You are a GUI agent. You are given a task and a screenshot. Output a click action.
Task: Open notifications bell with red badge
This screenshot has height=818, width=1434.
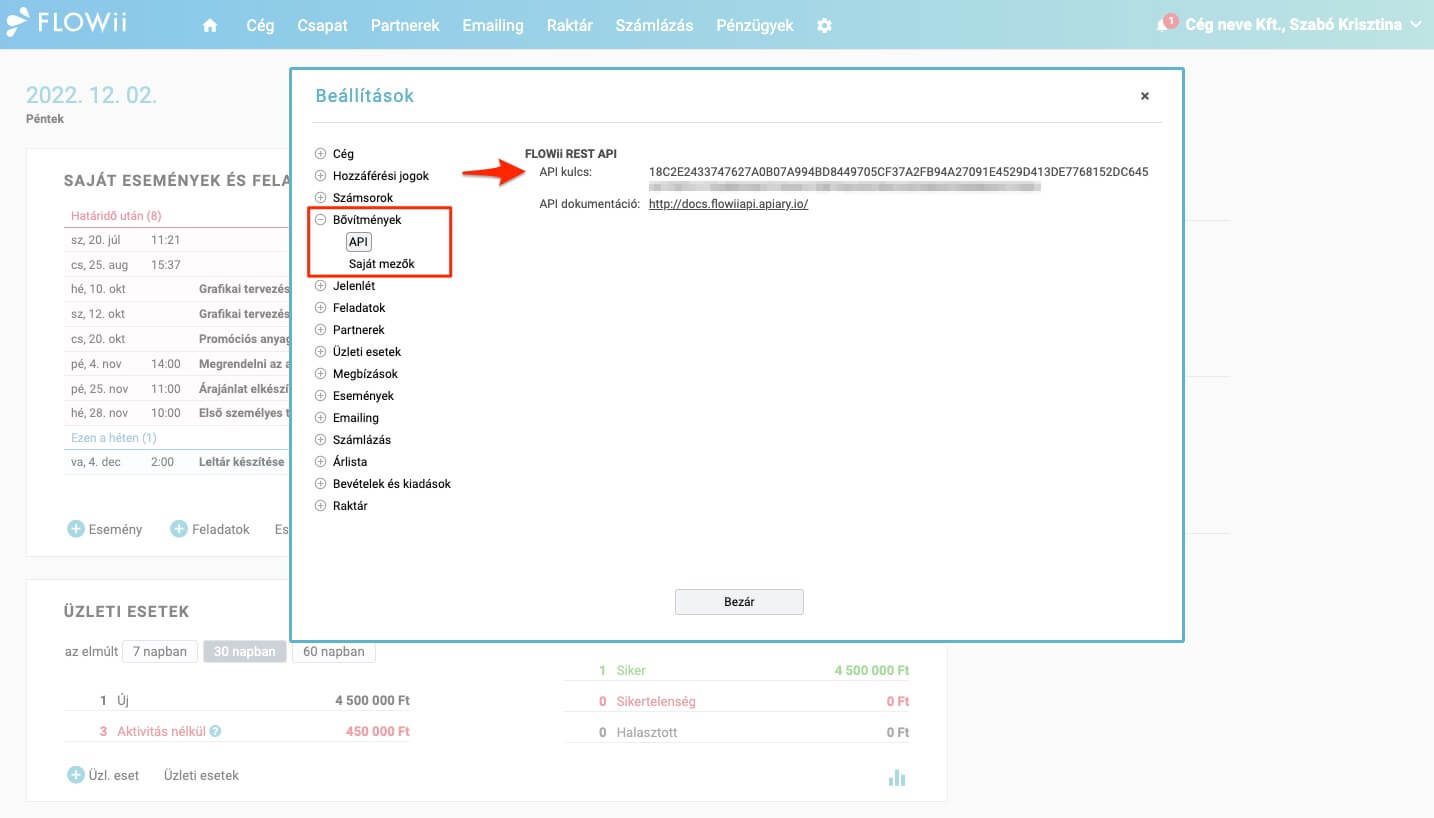1164,24
